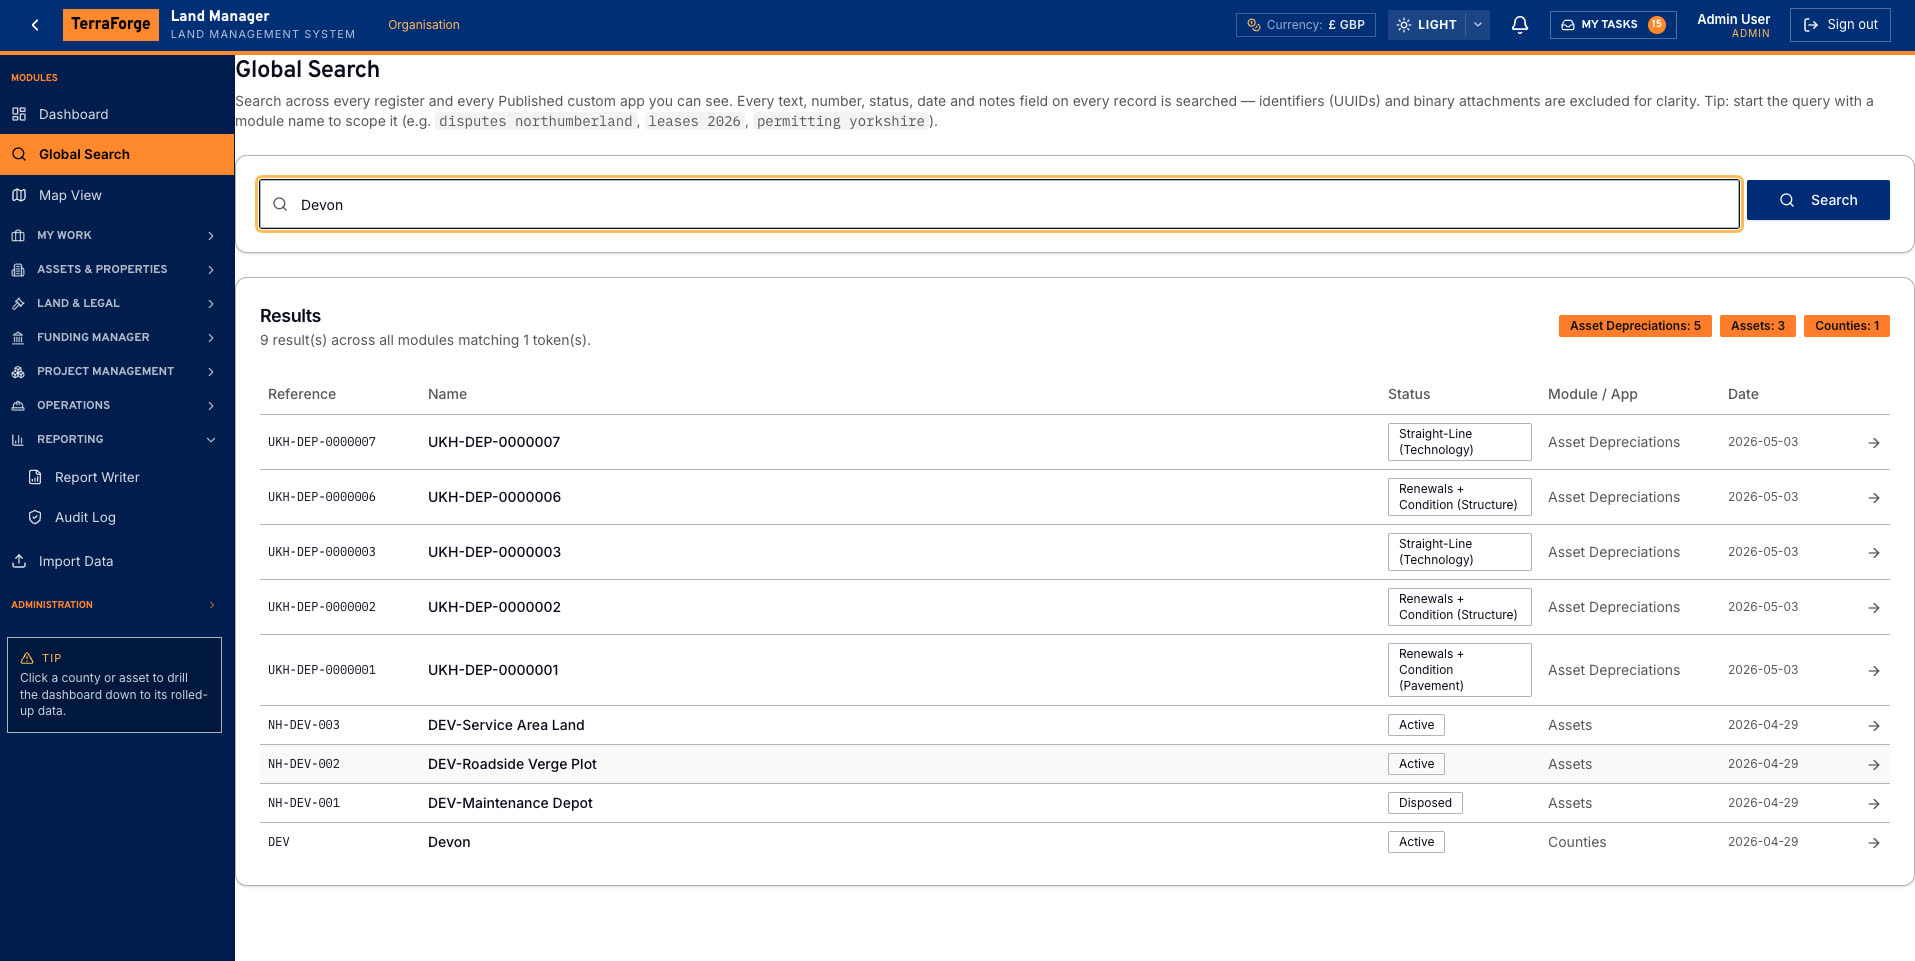Click the Funding Manager bank icon
This screenshot has width=1915, height=961.
click(18, 337)
